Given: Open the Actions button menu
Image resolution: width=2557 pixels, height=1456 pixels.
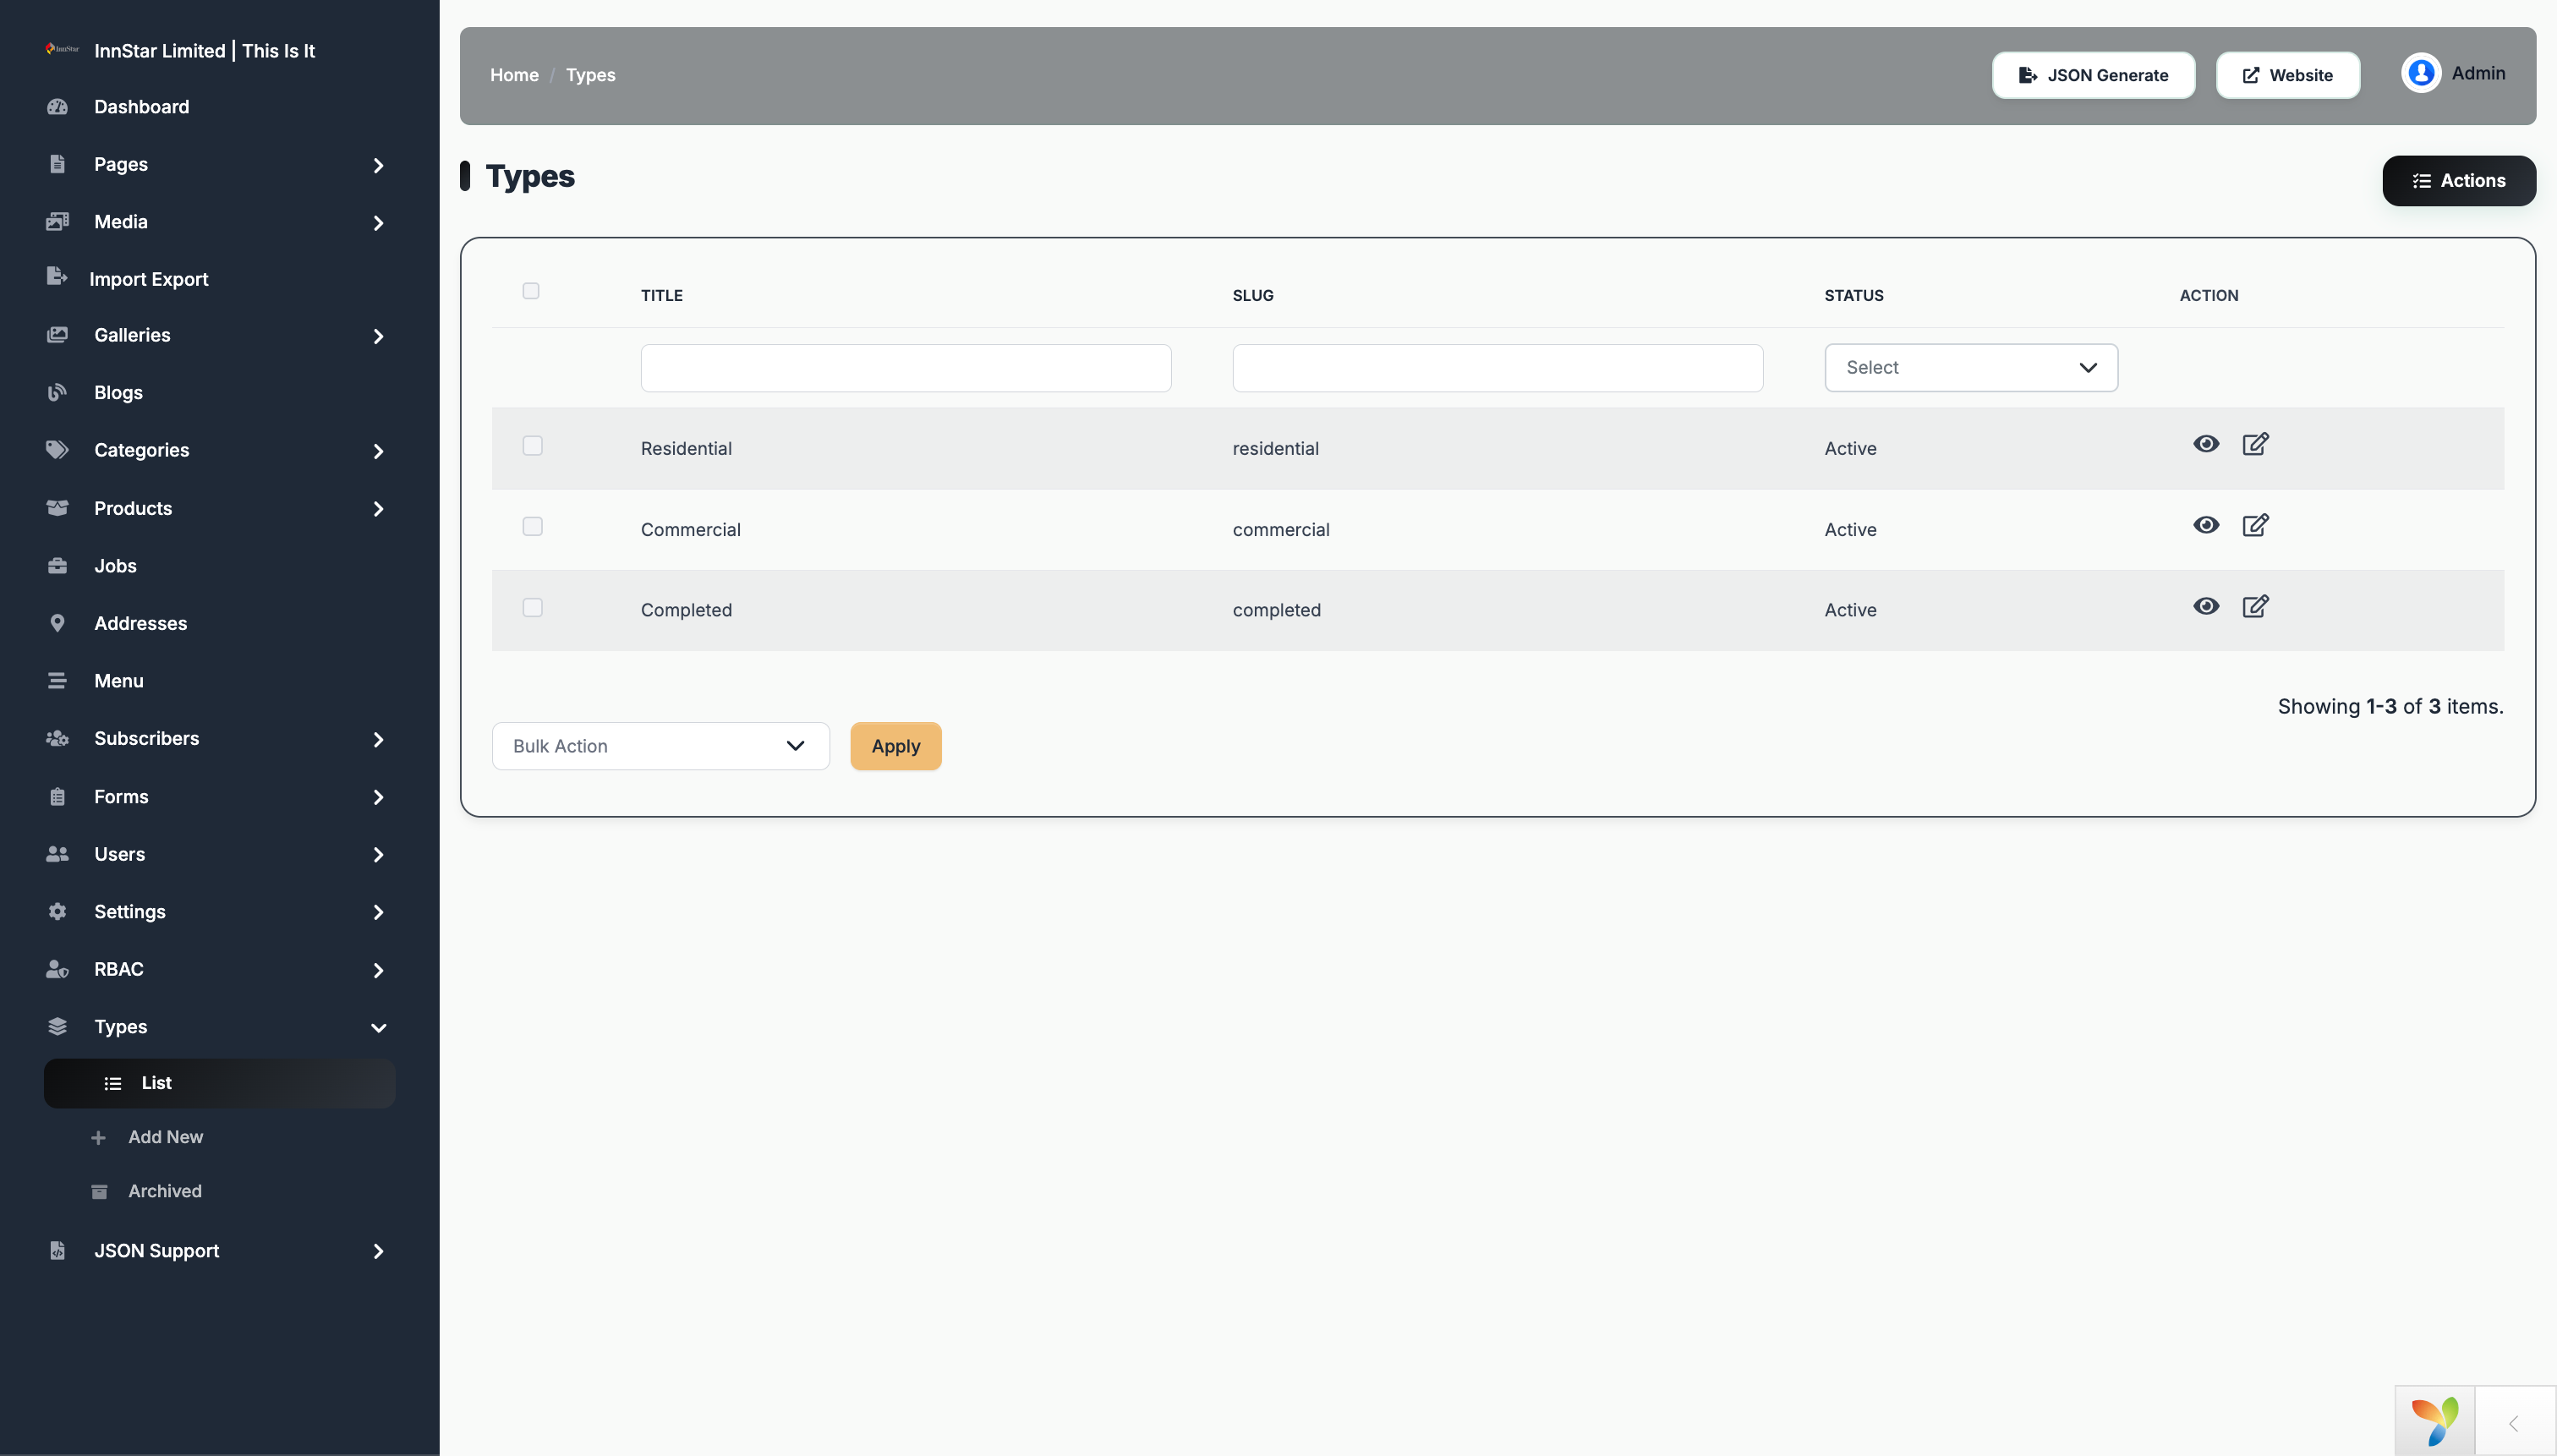Looking at the screenshot, I should click(2459, 181).
